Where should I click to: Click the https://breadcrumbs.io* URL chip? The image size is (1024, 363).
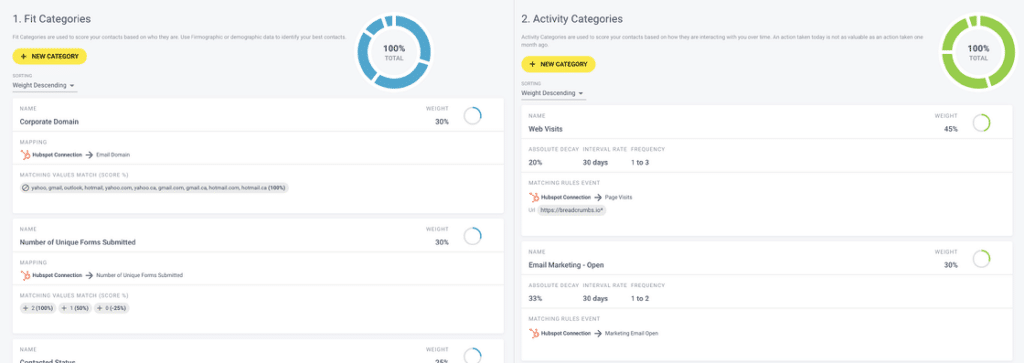[572, 211]
